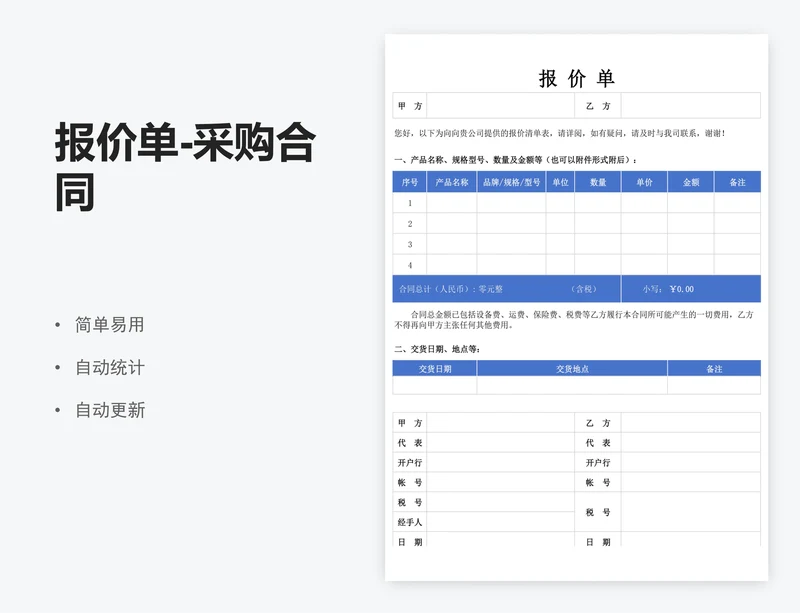The width and height of the screenshot is (800, 613).
Task: Click the 乙方 label in the signature table
Action: [x=598, y=423]
